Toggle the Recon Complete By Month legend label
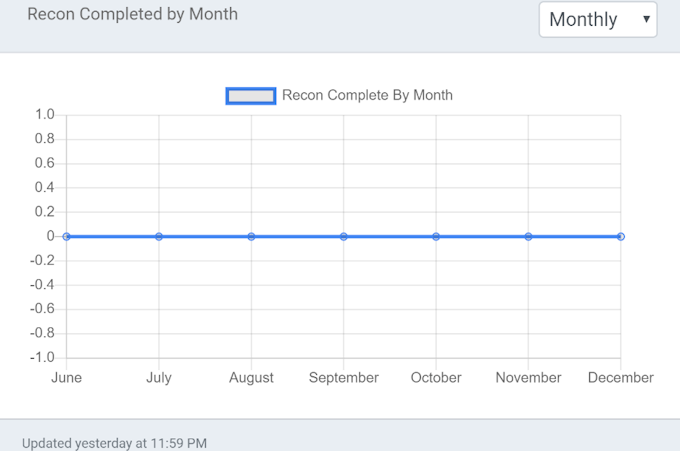Screen dimensions: 680x451 tap(367, 96)
